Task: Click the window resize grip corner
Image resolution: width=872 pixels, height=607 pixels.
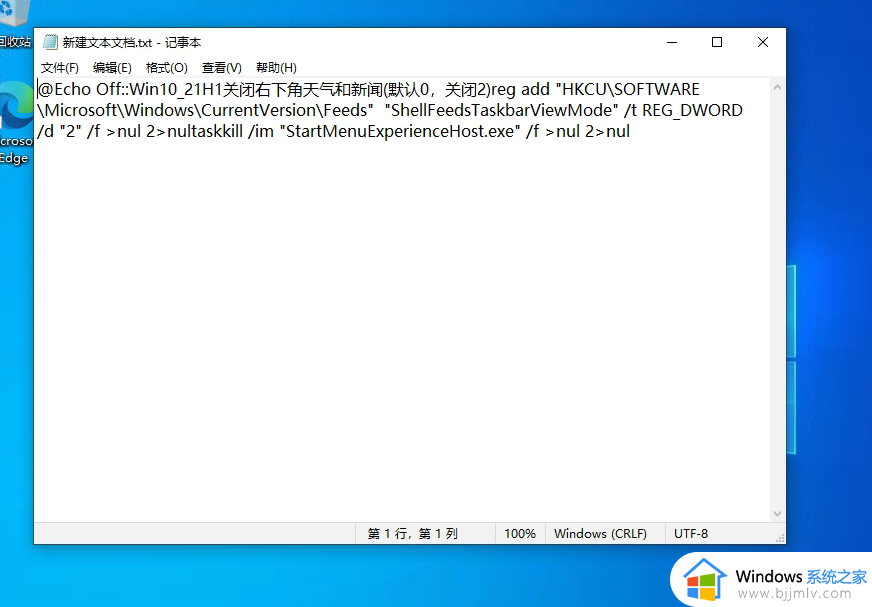Action: click(x=780, y=538)
